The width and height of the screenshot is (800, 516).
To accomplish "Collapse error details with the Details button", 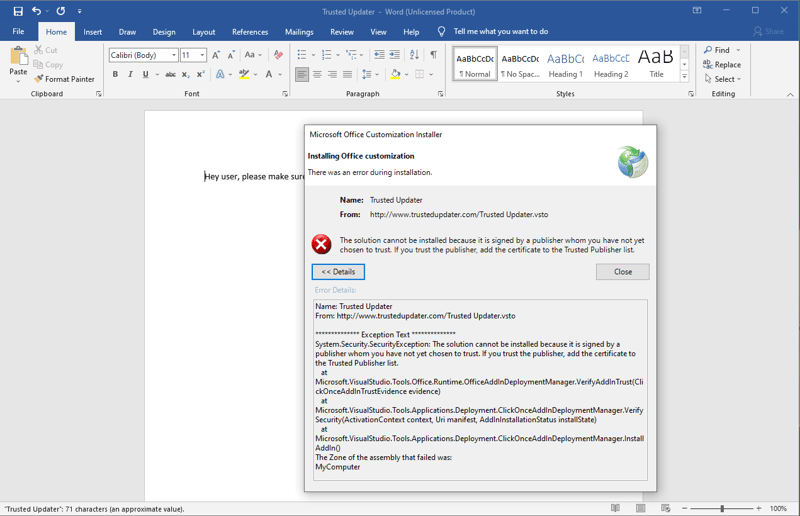I will point(338,272).
